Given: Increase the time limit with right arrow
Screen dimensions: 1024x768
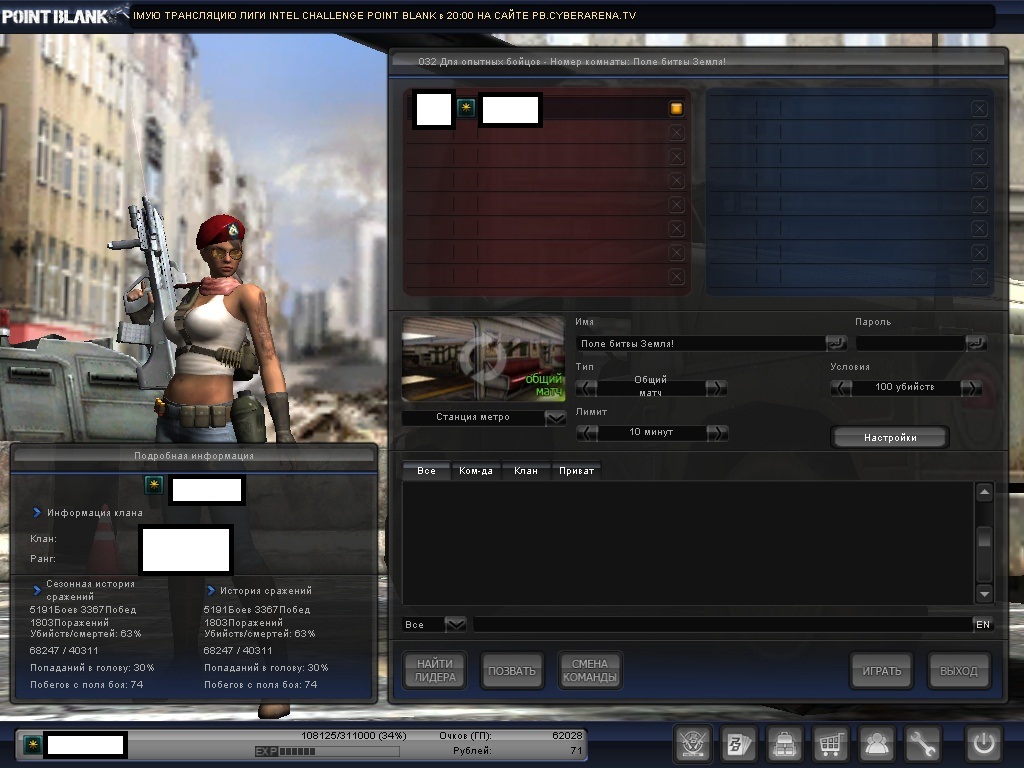Looking at the screenshot, I should (717, 433).
